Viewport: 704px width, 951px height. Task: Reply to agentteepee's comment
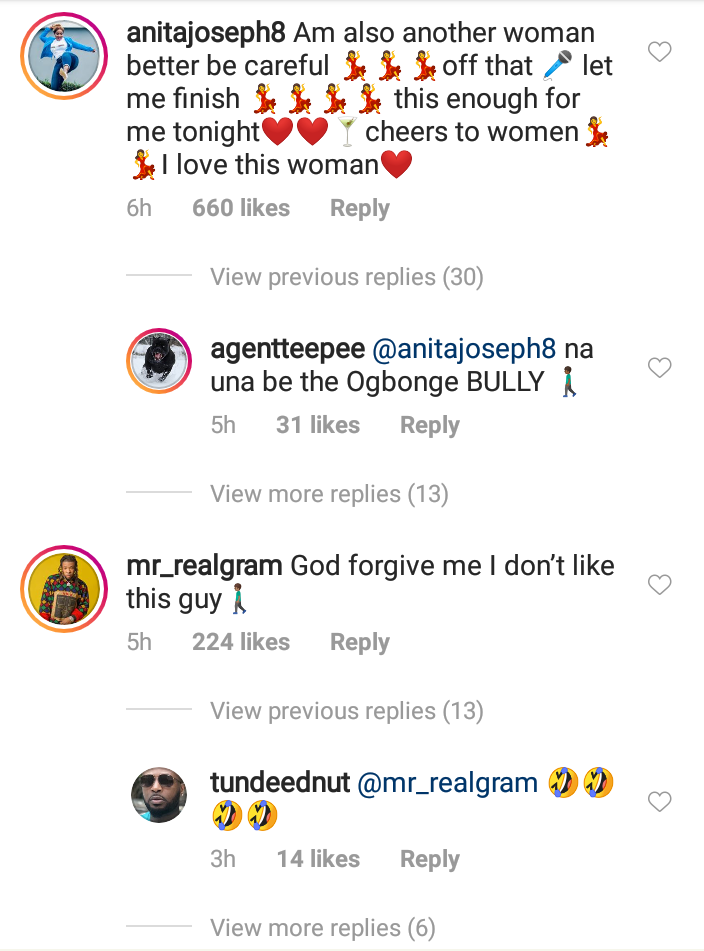point(430,425)
